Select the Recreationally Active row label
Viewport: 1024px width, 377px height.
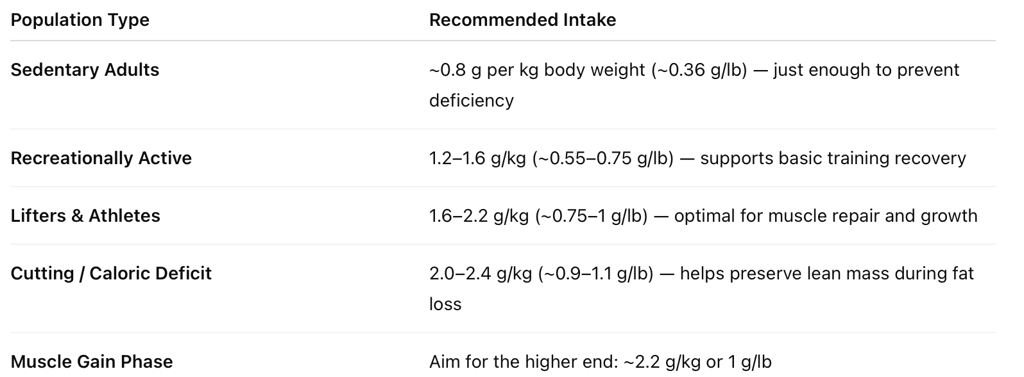(101, 158)
